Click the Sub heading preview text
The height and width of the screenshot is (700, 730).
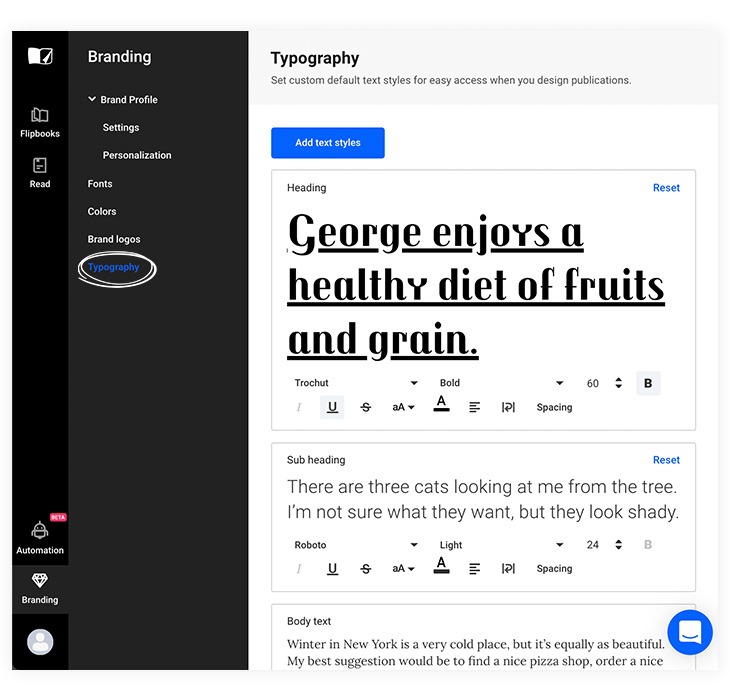coord(483,499)
